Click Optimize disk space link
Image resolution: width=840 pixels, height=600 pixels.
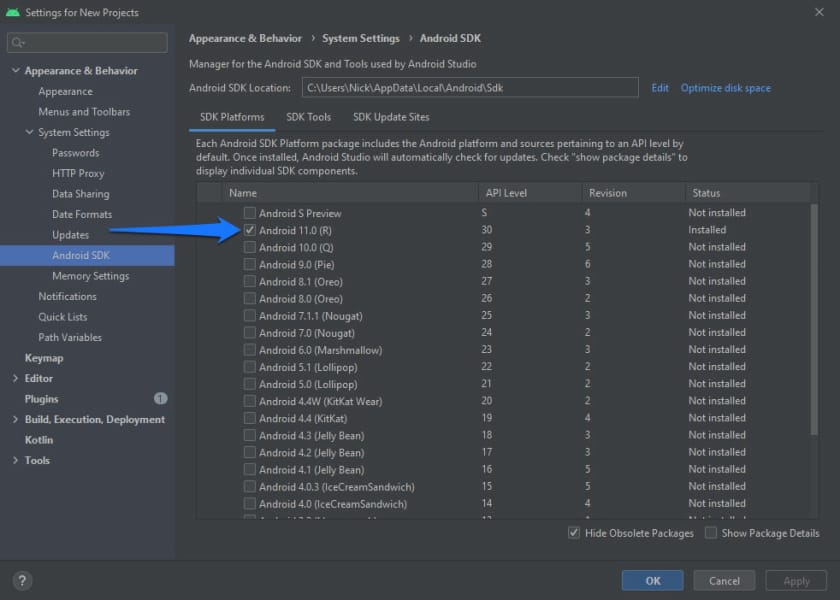click(726, 88)
